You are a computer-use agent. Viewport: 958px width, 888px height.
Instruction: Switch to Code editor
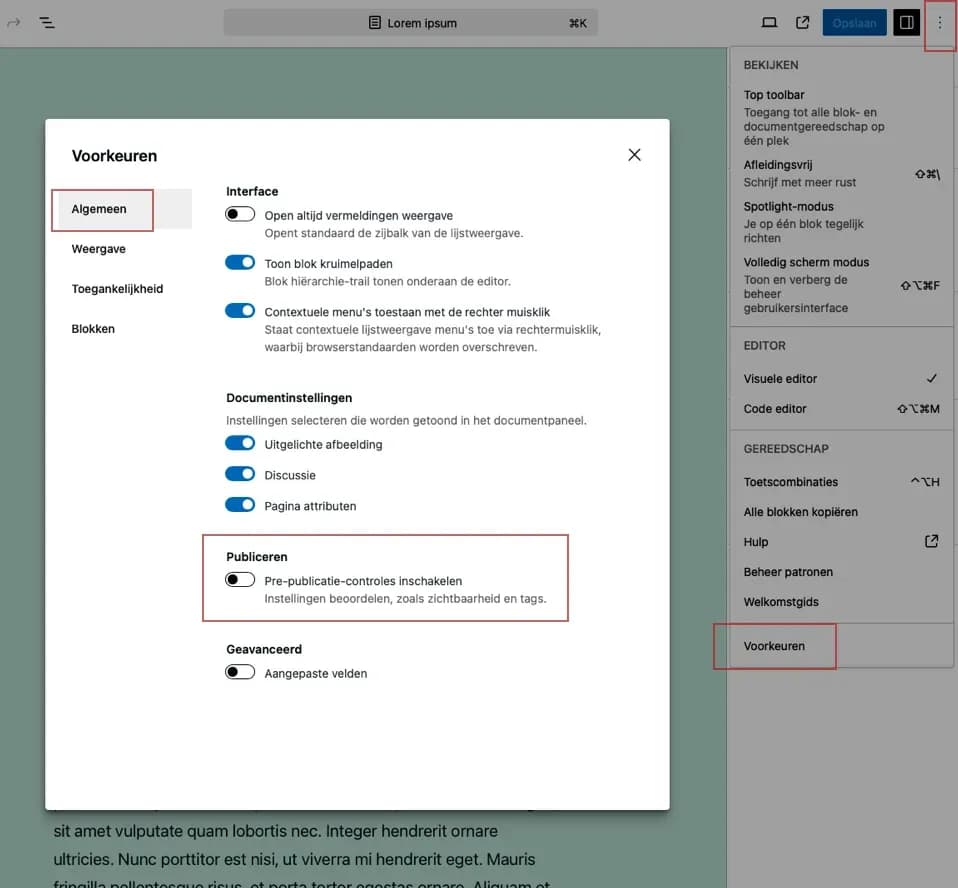(x=841, y=409)
